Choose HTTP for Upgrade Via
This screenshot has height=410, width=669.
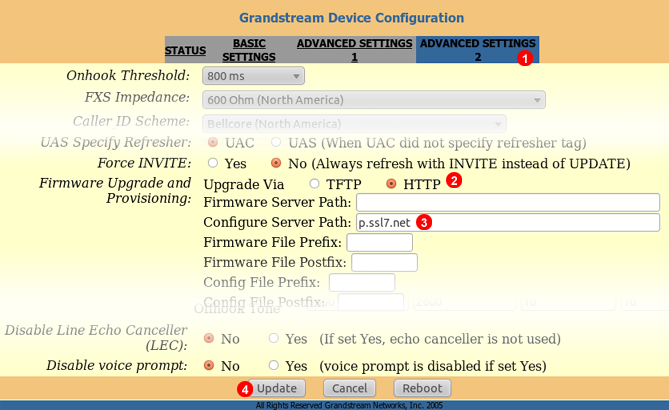(391, 183)
